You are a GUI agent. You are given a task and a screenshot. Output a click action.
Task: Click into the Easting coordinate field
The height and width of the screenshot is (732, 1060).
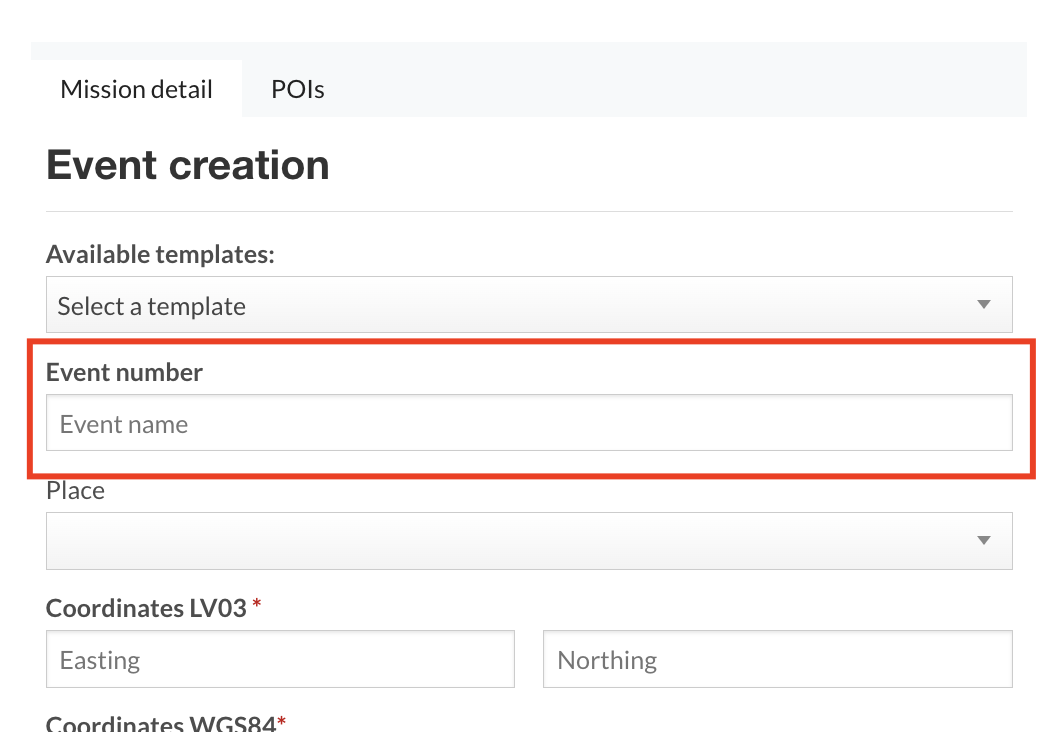pyautogui.click(x=280, y=659)
